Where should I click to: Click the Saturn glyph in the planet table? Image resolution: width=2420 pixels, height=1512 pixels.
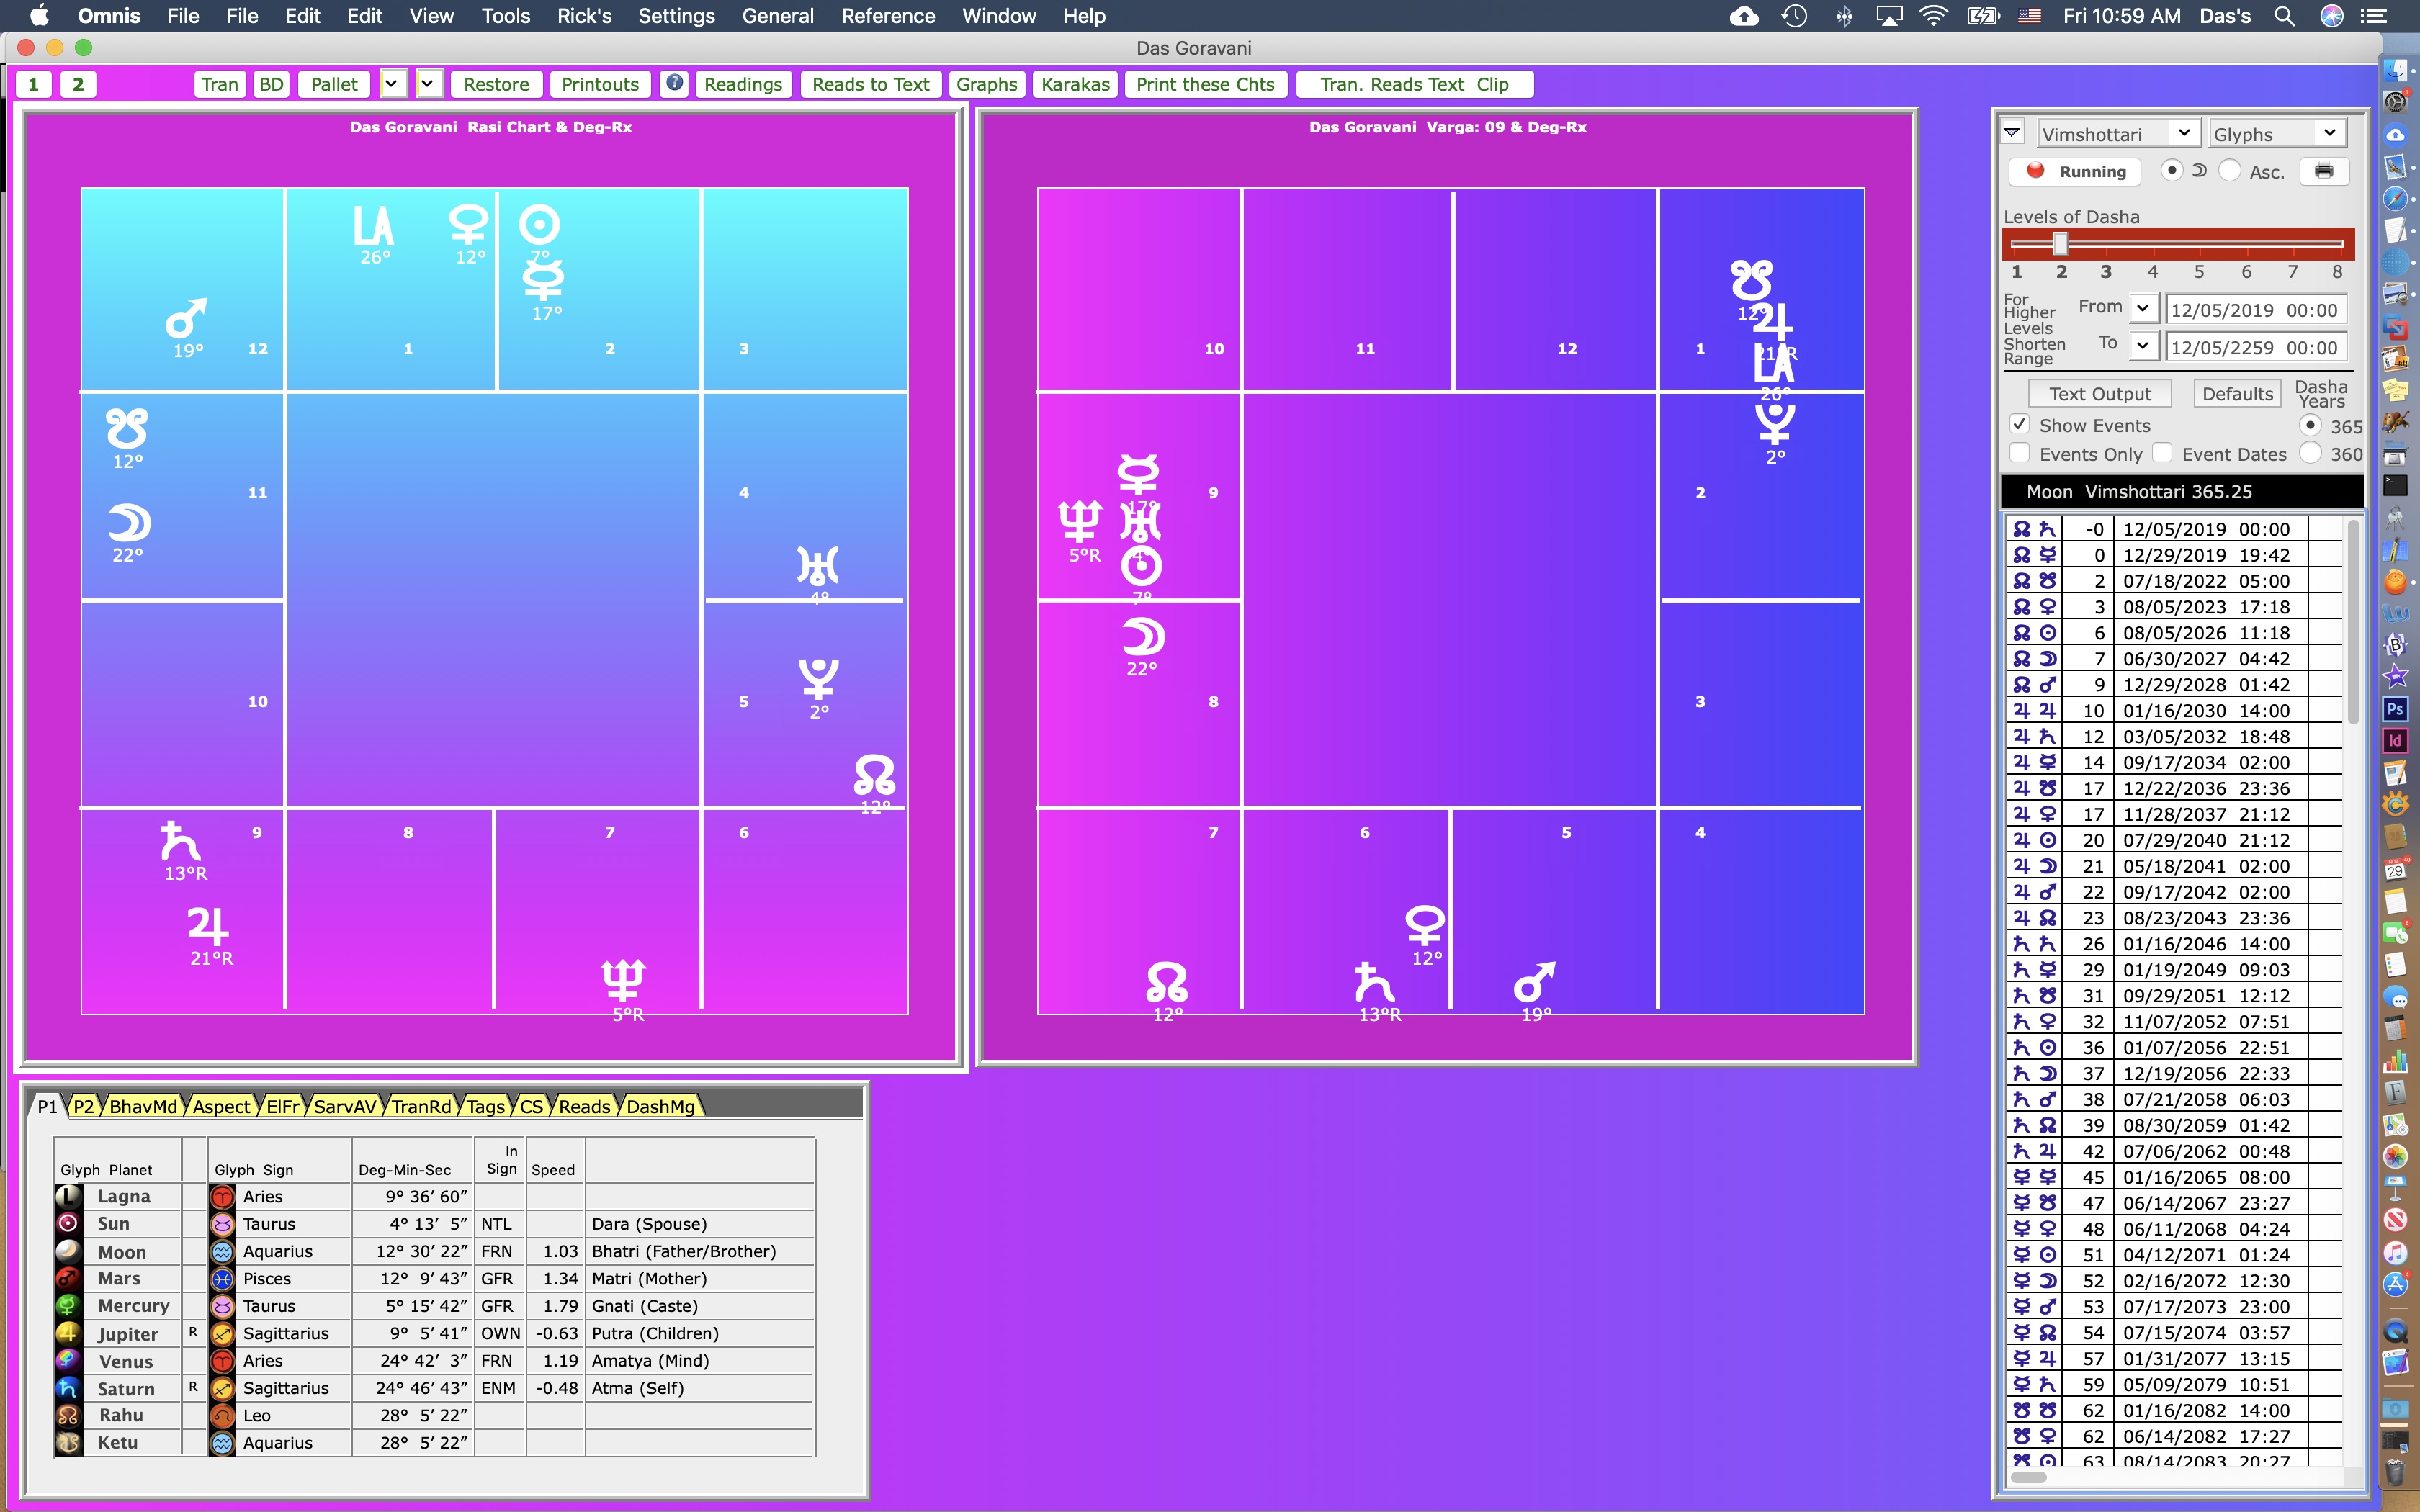[68, 1388]
